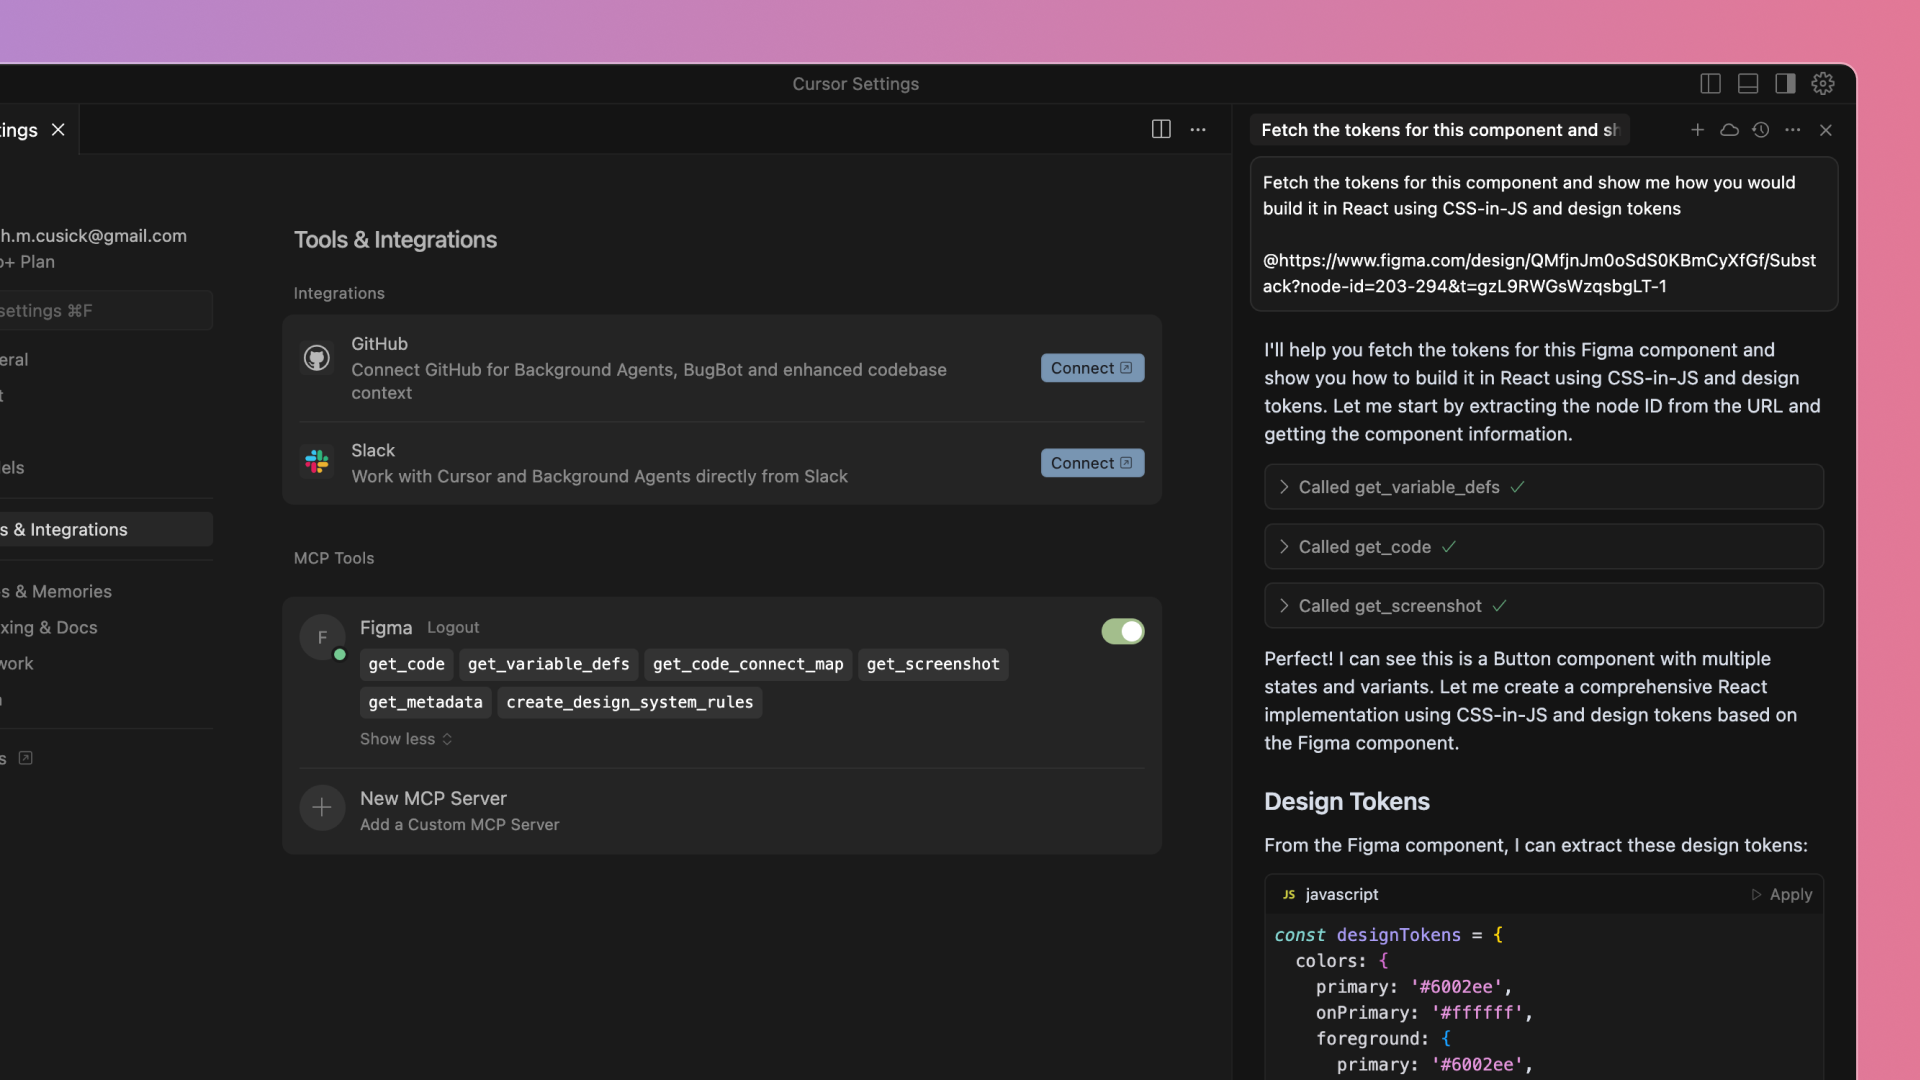Toggle the bottom panel layout icon
1920x1080 pixels.
pos(1748,84)
